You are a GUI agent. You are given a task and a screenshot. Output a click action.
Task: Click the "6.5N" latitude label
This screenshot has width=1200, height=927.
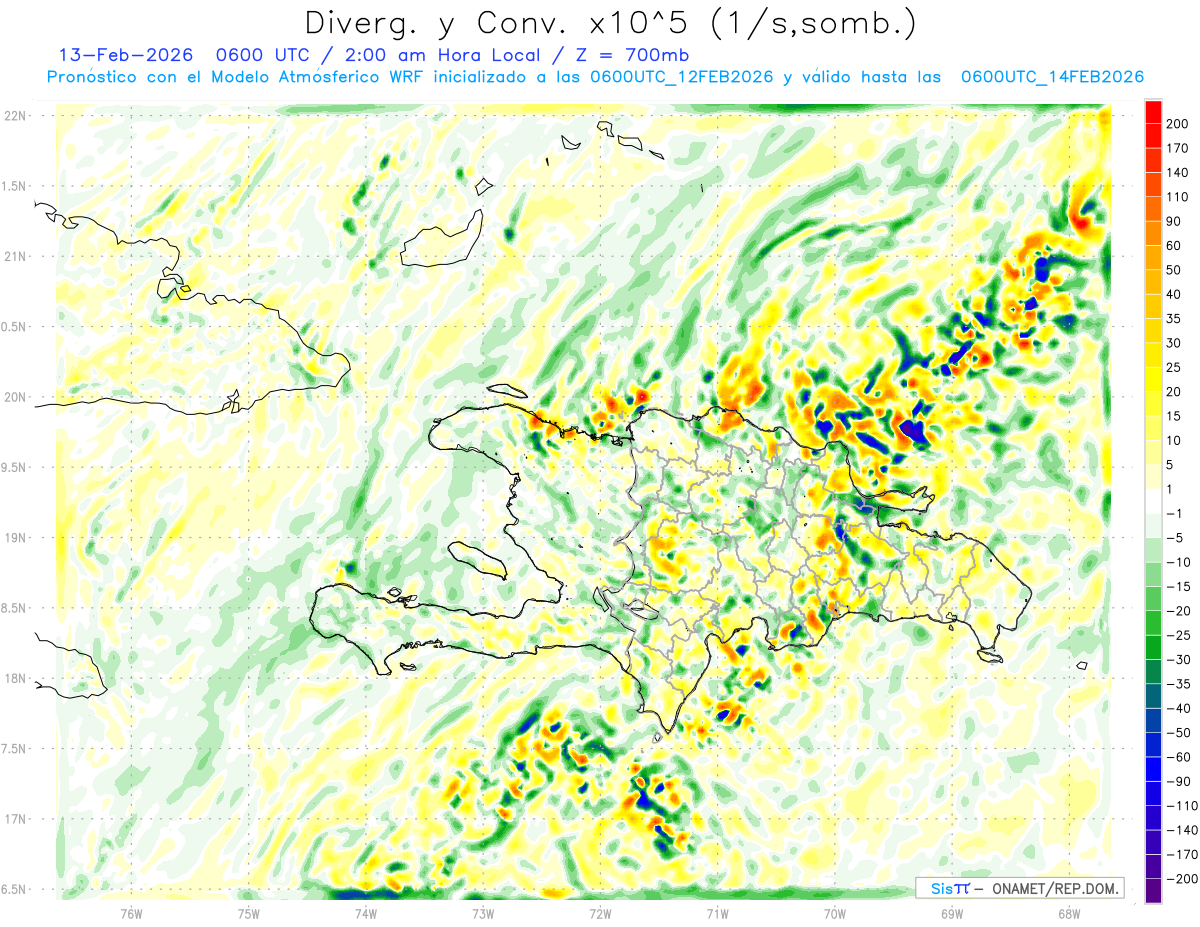(15, 889)
